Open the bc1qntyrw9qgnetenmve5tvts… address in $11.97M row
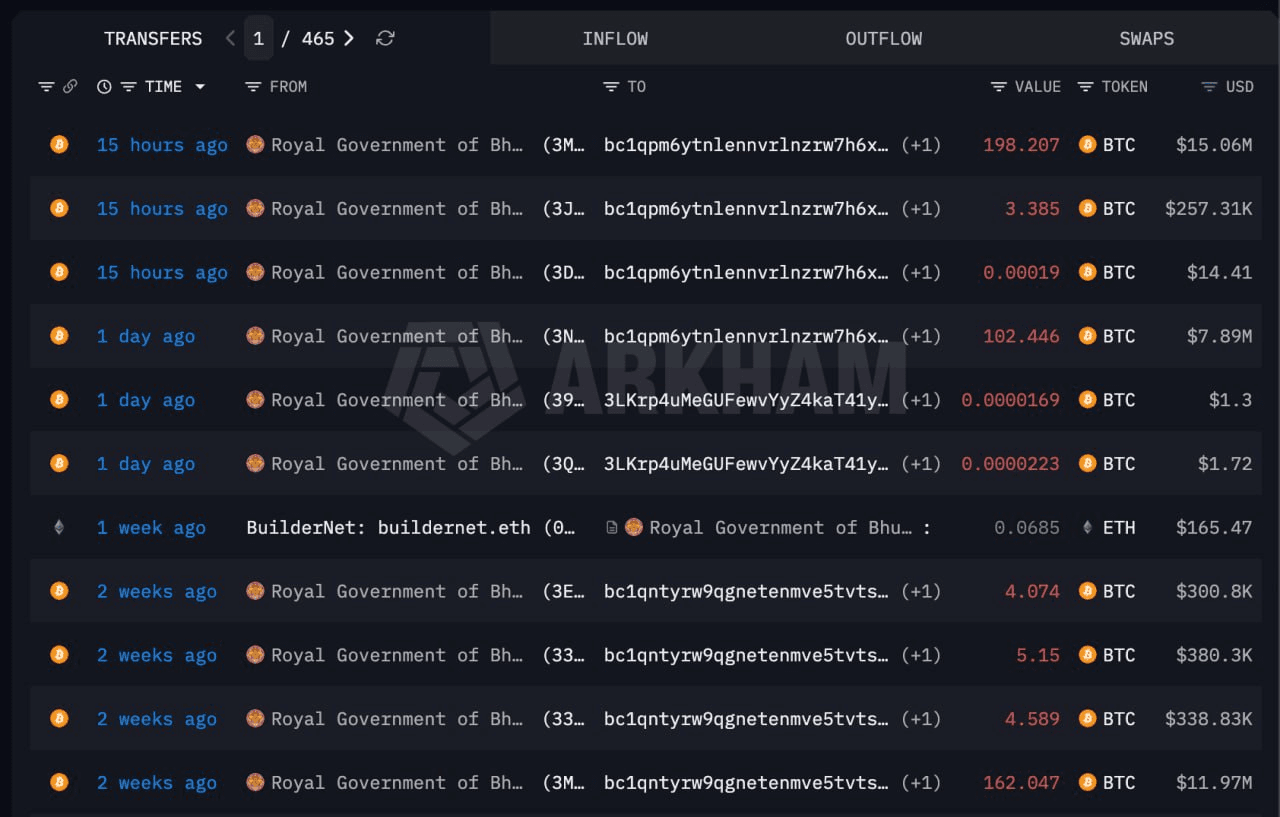Viewport: 1280px width, 817px height. click(x=746, y=783)
